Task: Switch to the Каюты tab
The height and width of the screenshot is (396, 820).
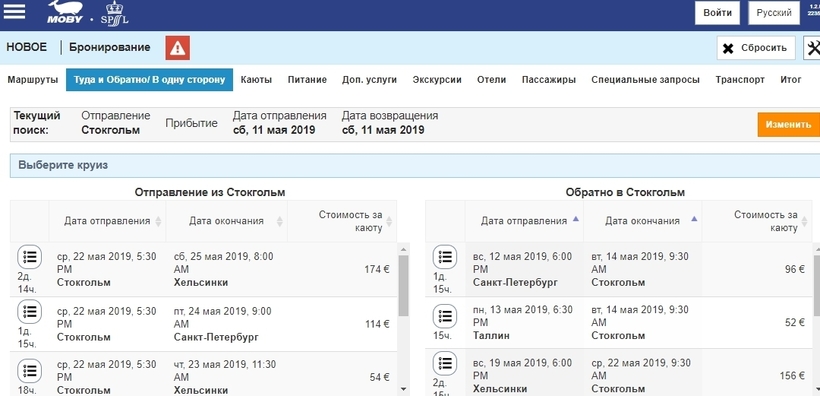Action: click(256, 80)
